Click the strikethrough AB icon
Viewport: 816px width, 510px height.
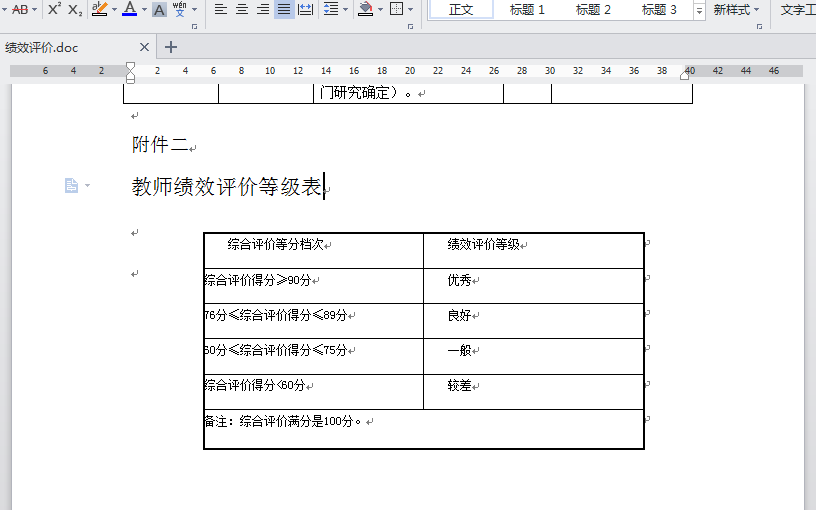coord(20,9)
